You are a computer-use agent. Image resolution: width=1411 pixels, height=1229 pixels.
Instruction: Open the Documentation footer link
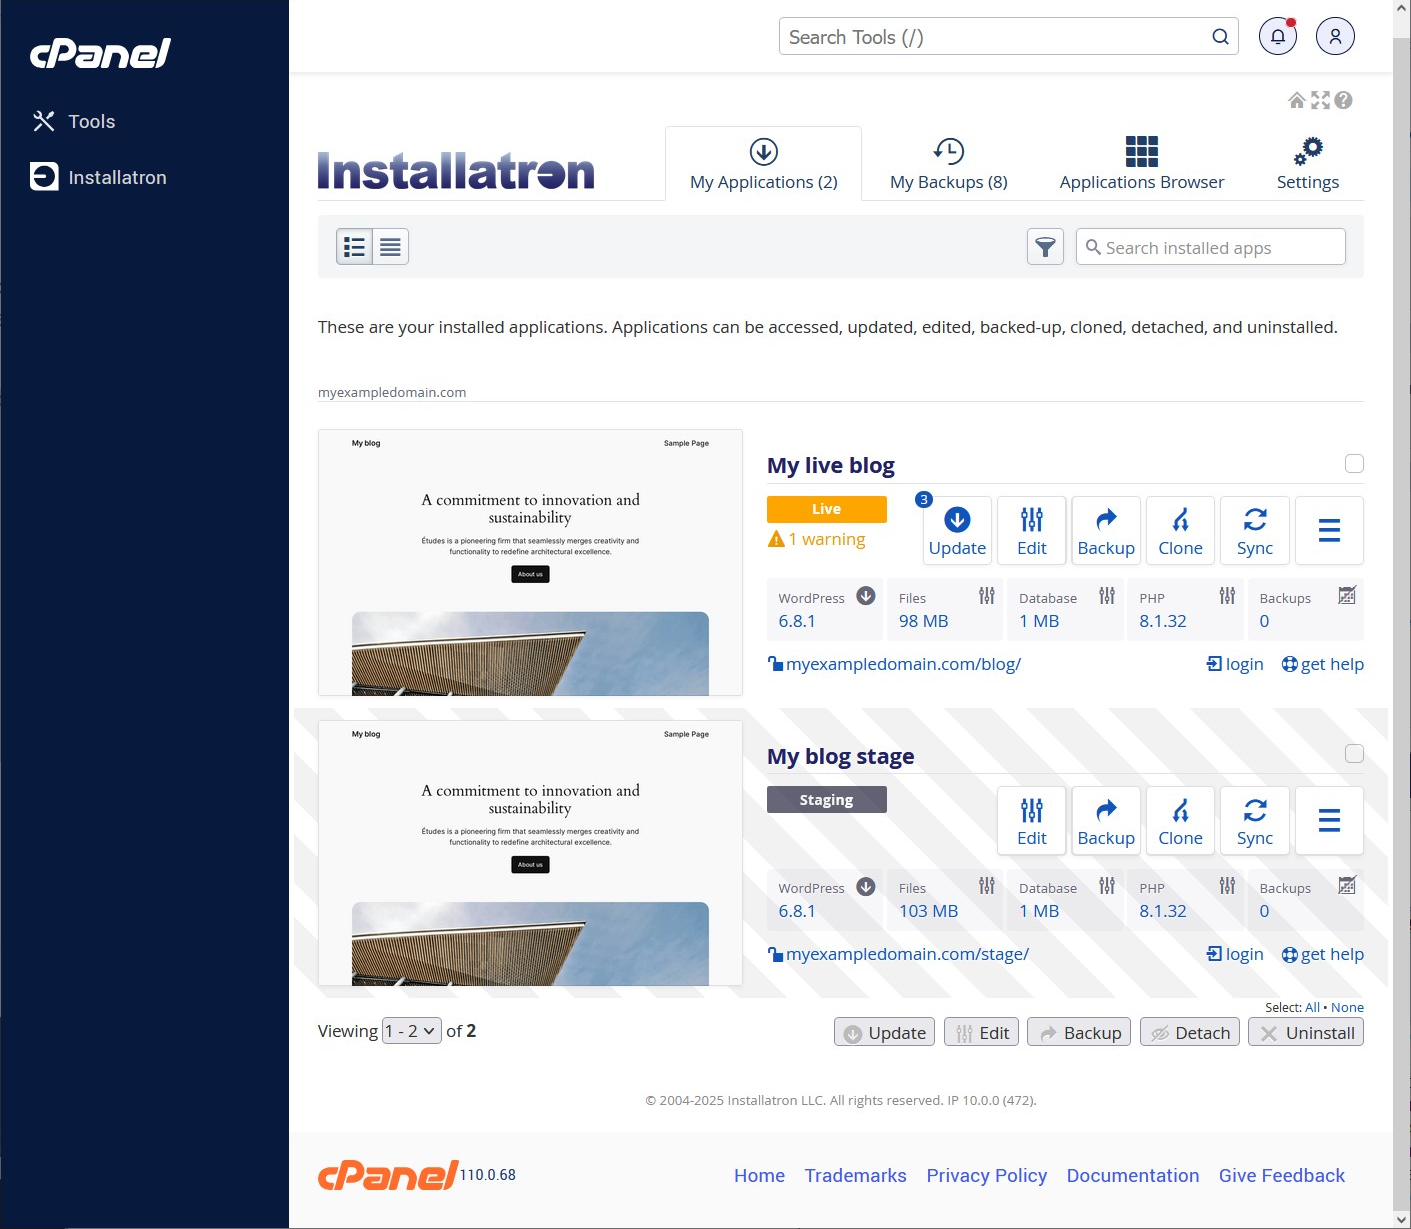1133,1176
